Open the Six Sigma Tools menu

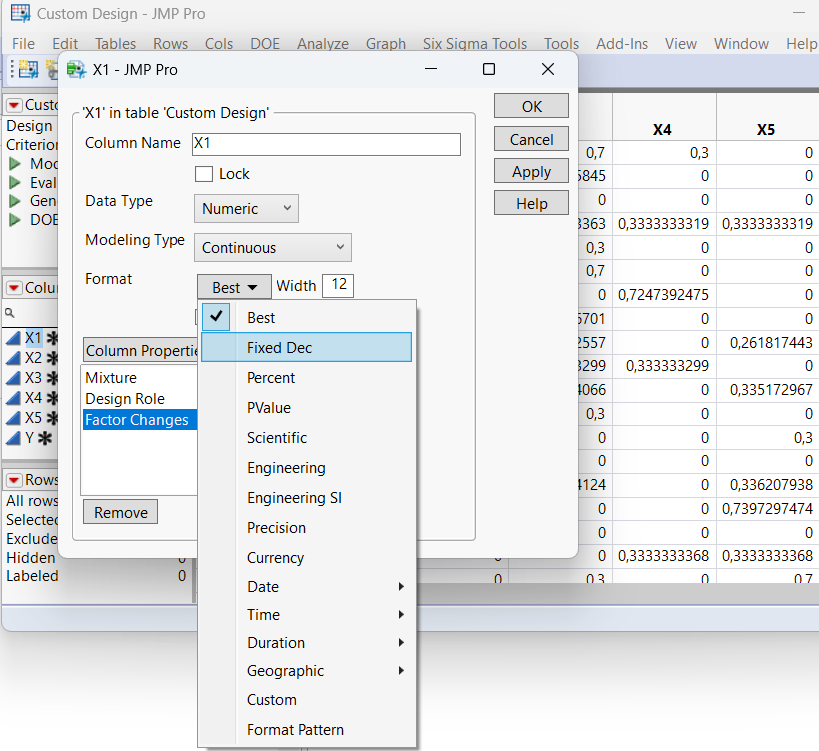(474, 43)
